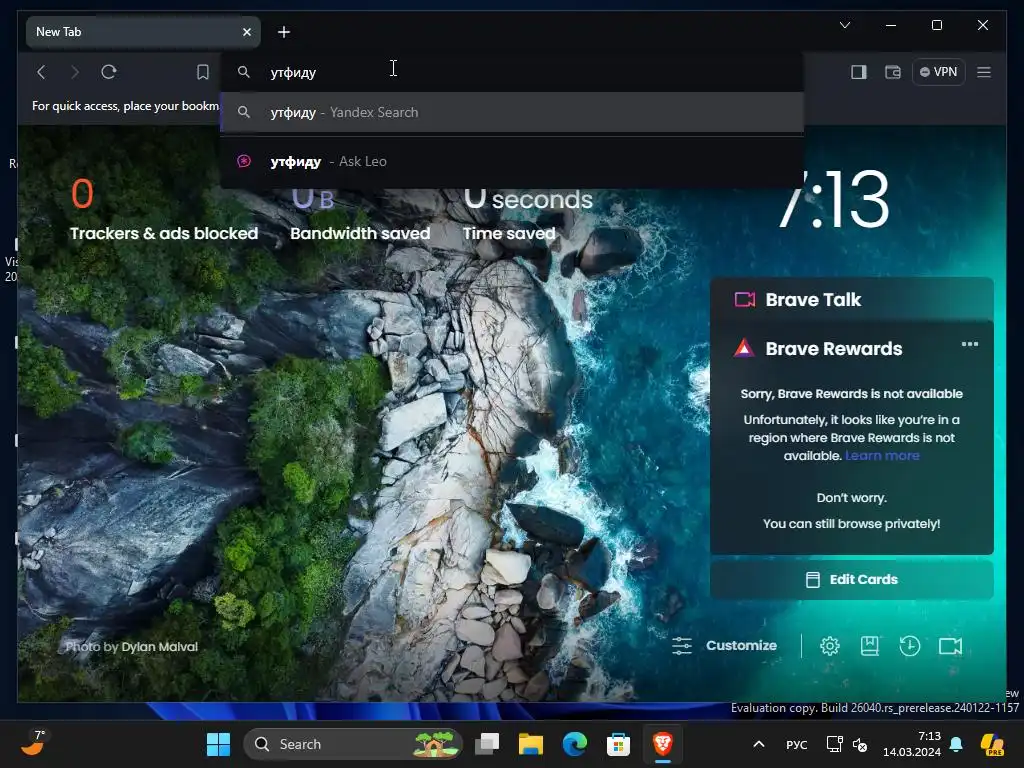Click the Edit Cards button
The width and height of the screenshot is (1024, 768).
(x=852, y=580)
